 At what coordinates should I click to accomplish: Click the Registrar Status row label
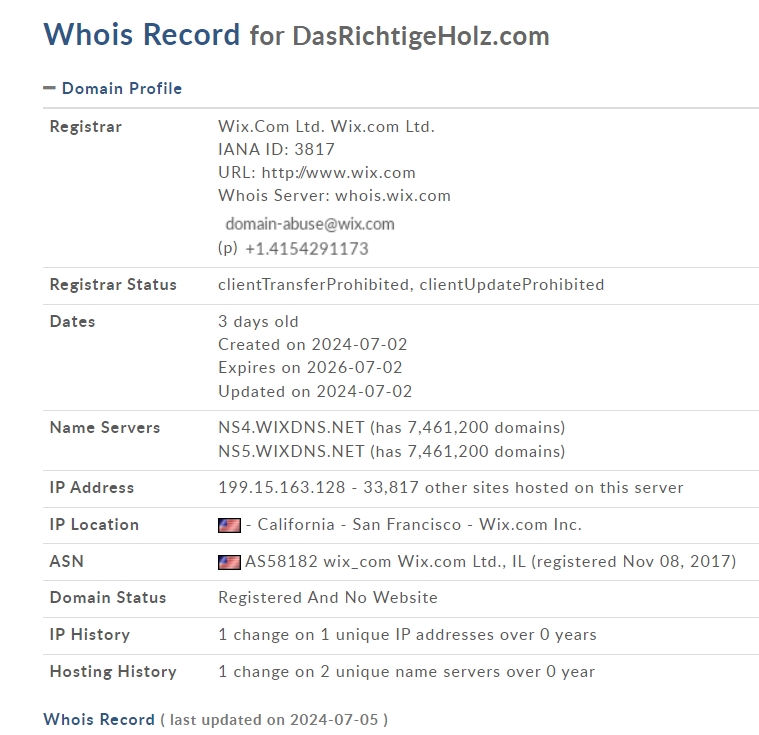(113, 285)
